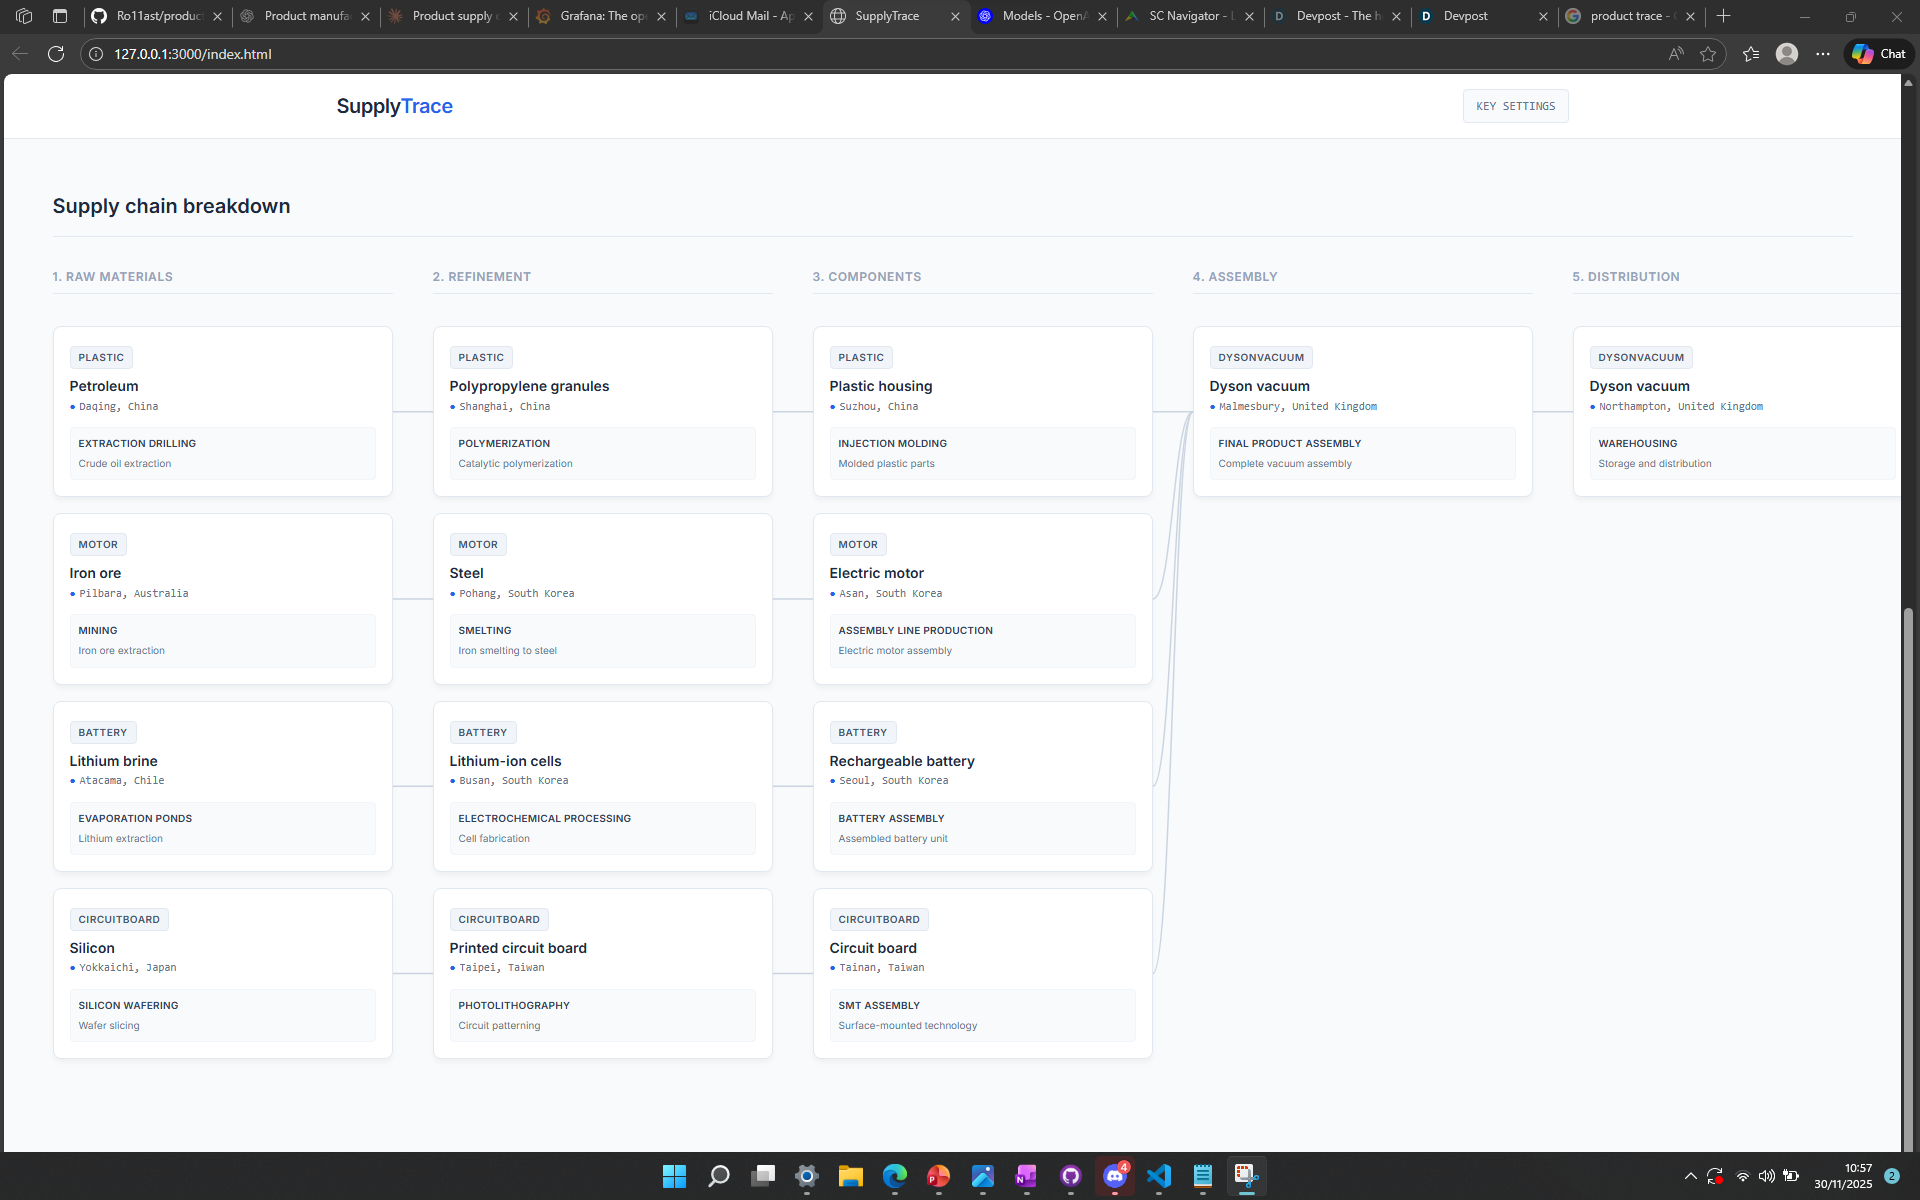
Task: Click the SupplyTrace logo link
Action: click(394, 106)
